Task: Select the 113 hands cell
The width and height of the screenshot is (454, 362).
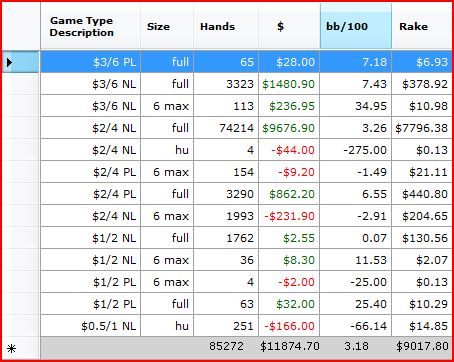Action: (x=226, y=106)
